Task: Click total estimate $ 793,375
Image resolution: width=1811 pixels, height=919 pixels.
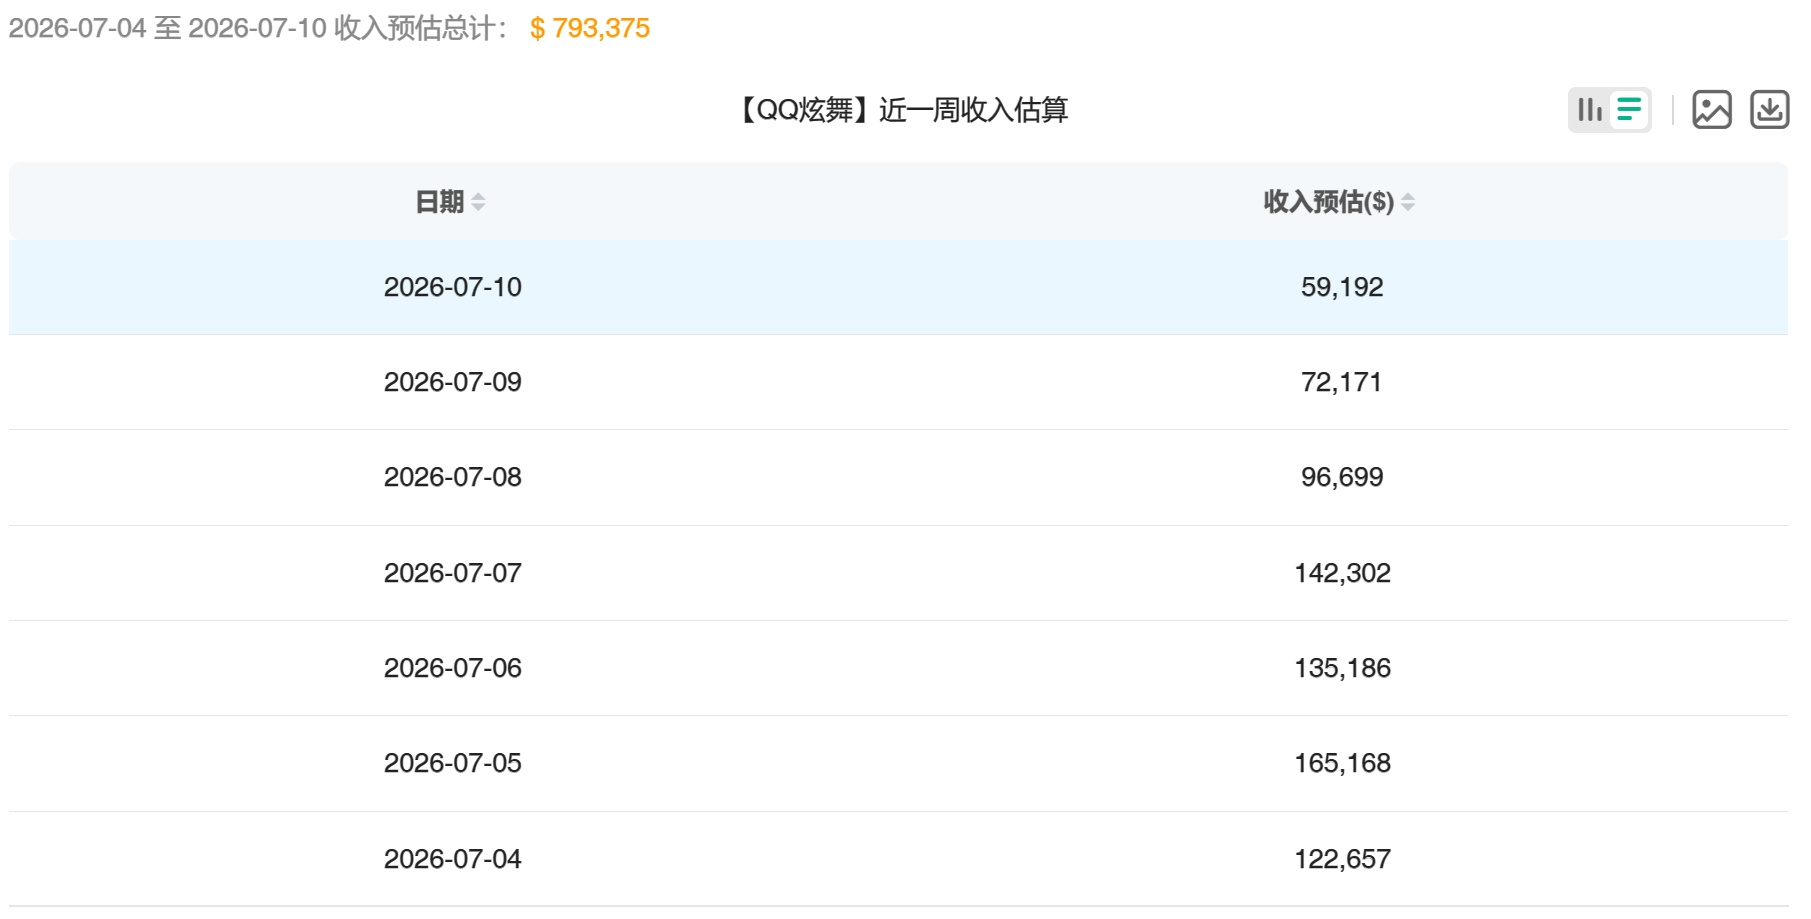Action: (x=590, y=28)
